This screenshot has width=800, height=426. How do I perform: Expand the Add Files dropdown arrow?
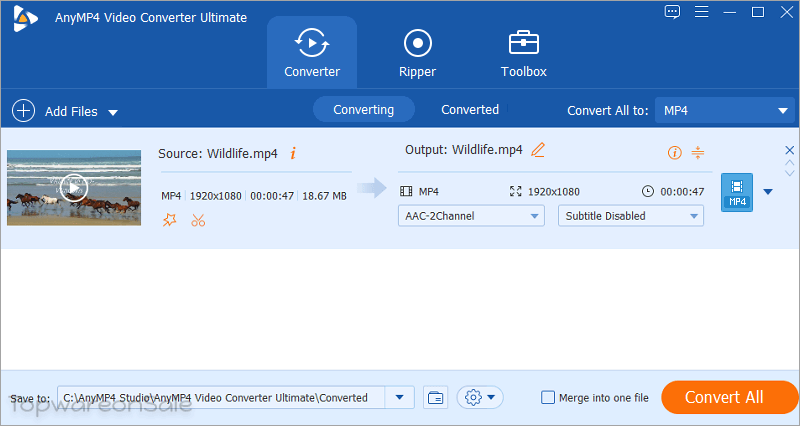[113, 112]
